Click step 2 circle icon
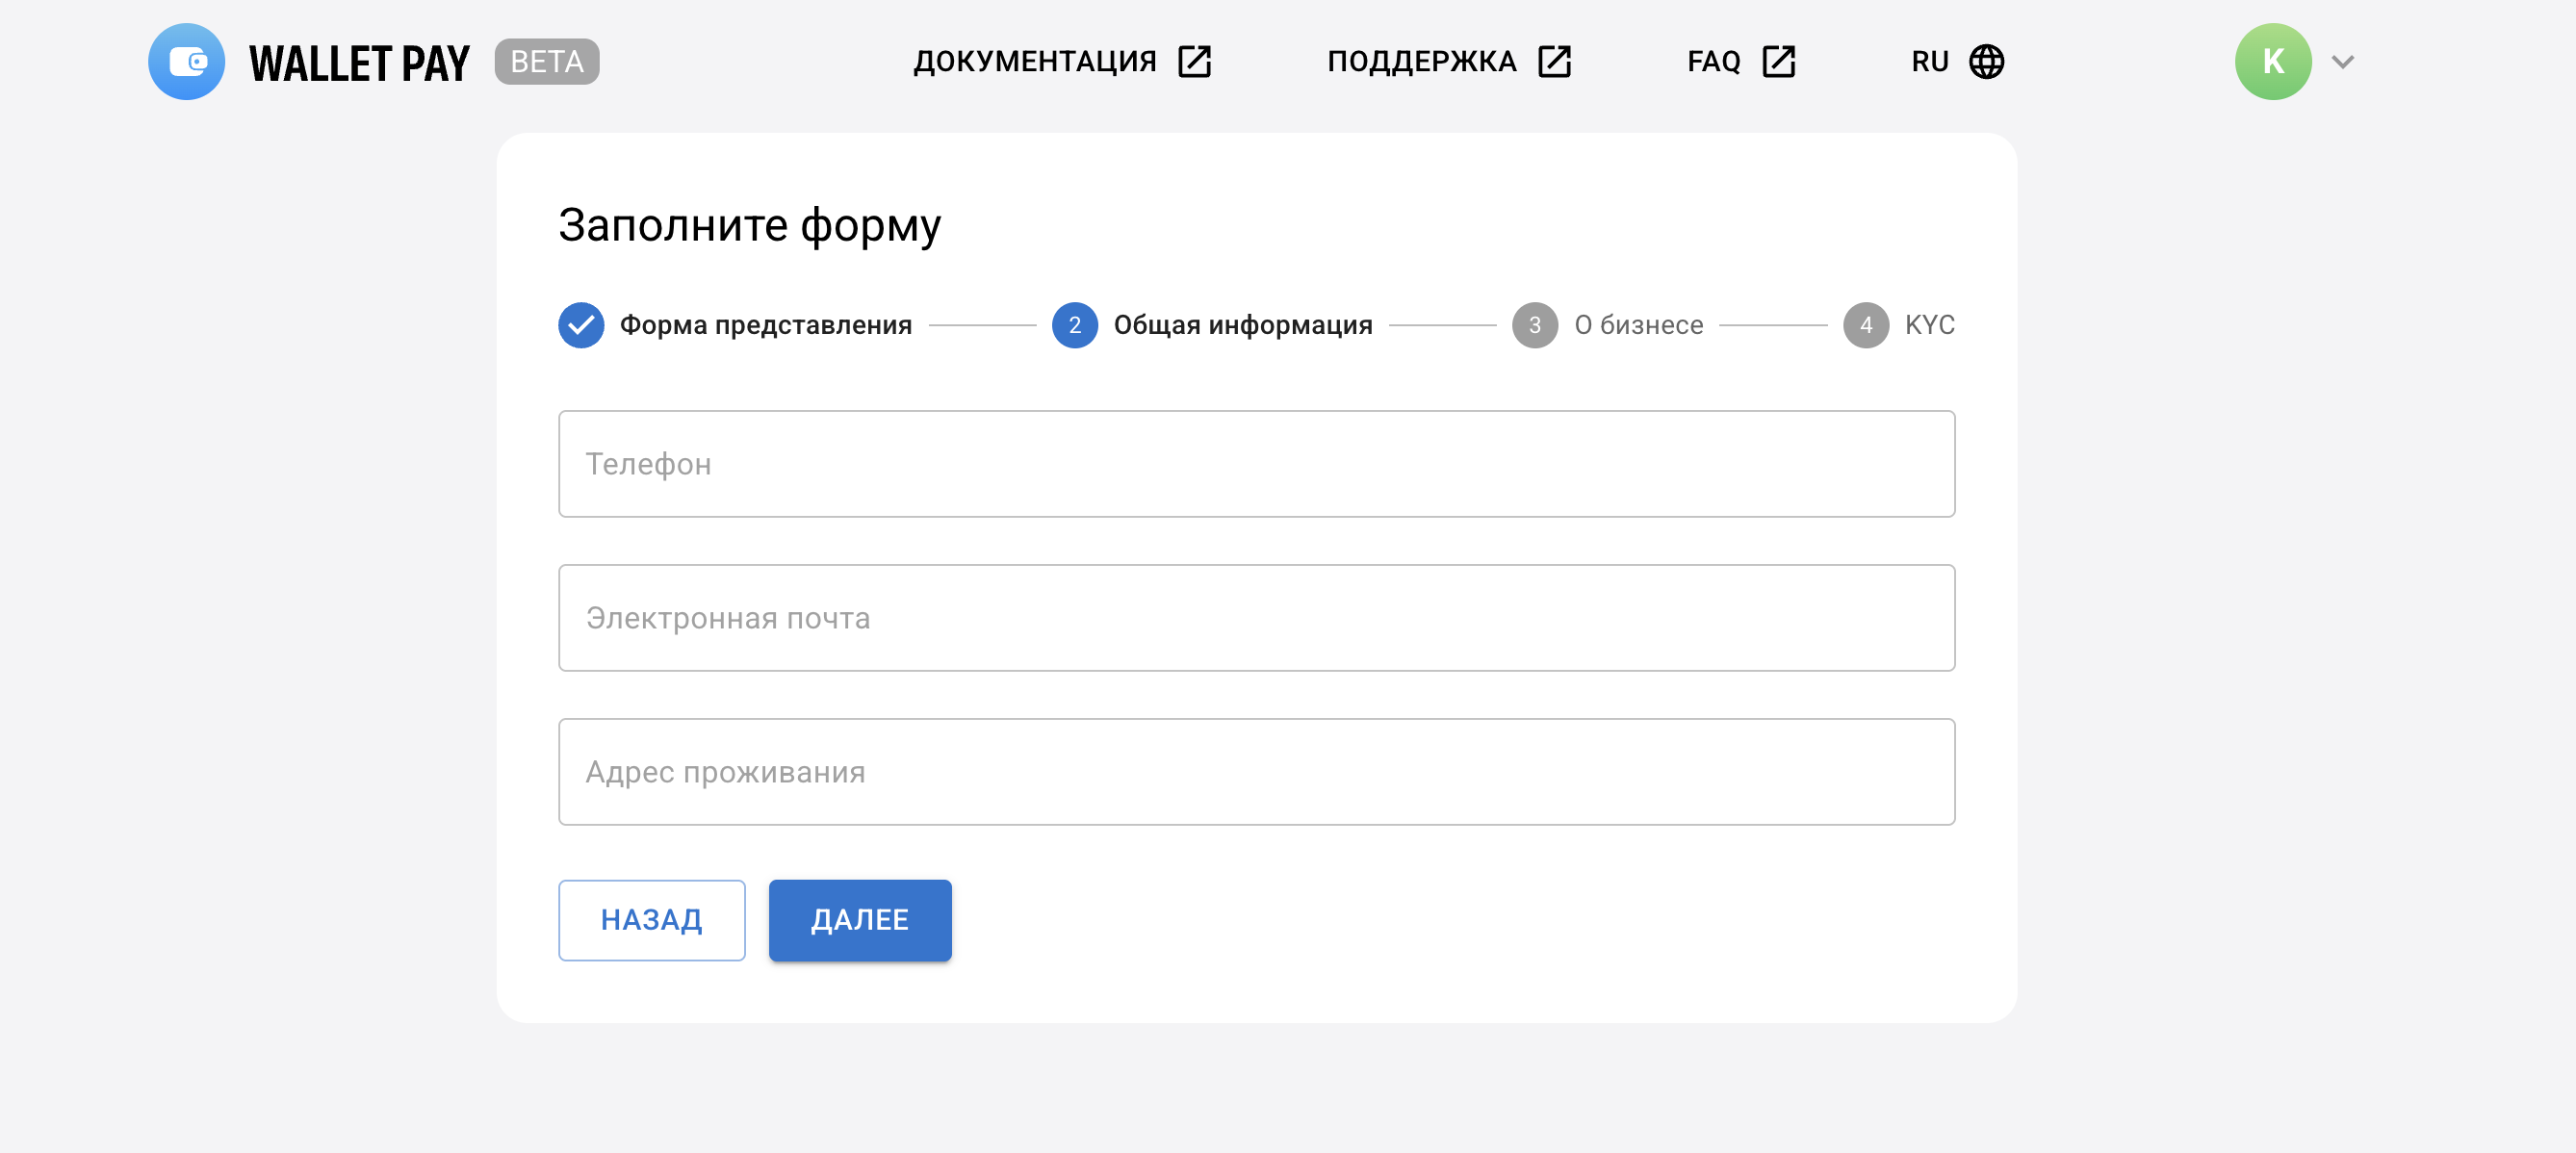The image size is (2576, 1153). pos(1074,325)
